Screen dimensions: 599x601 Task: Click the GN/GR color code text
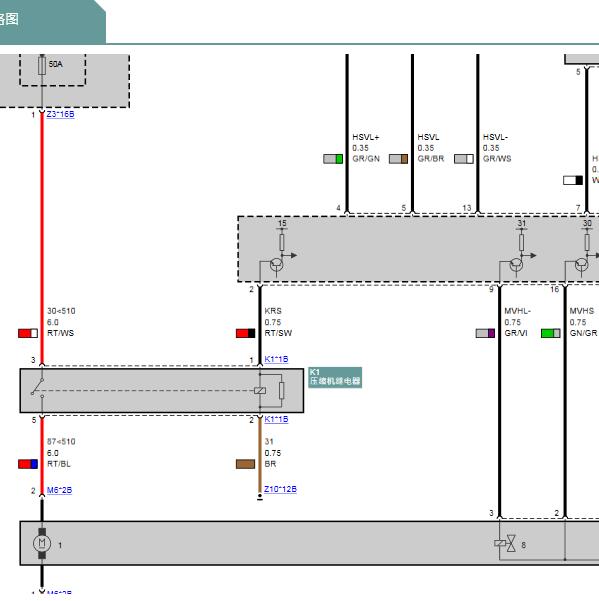pos(583,333)
